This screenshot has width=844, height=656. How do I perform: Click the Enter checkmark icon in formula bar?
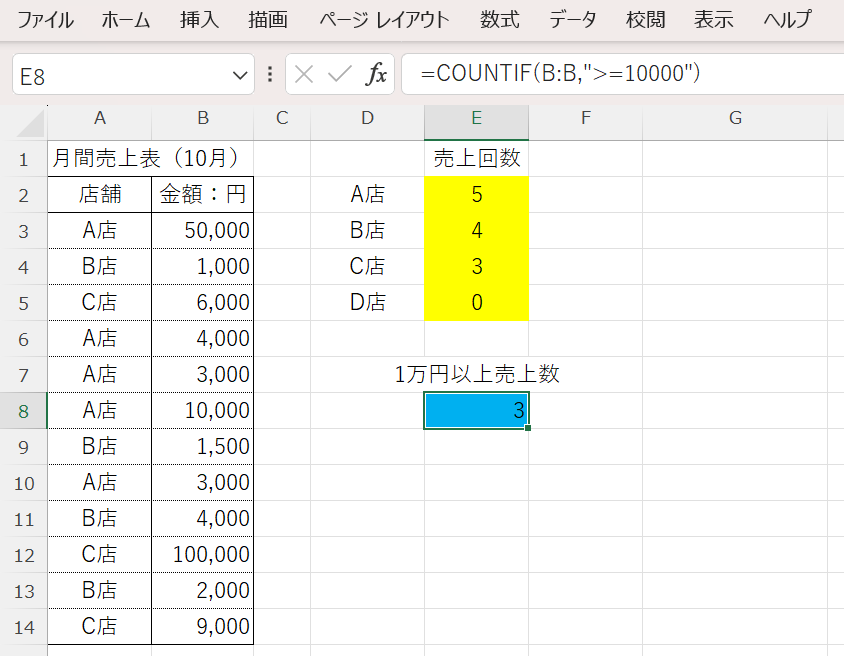tap(340, 75)
